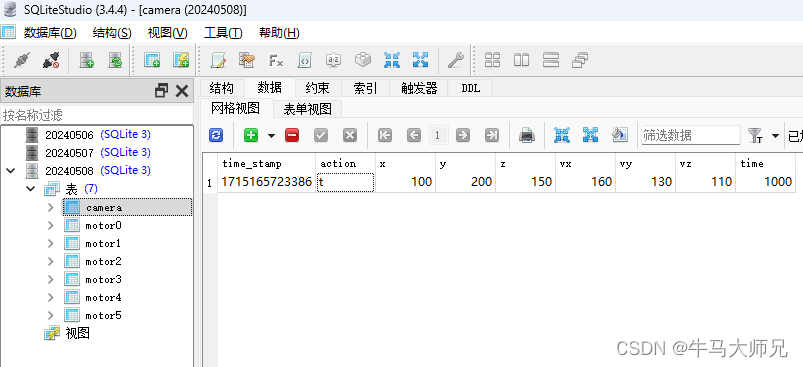The height and width of the screenshot is (367, 803).
Task: Delete selected row with red minus
Action: 292,135
